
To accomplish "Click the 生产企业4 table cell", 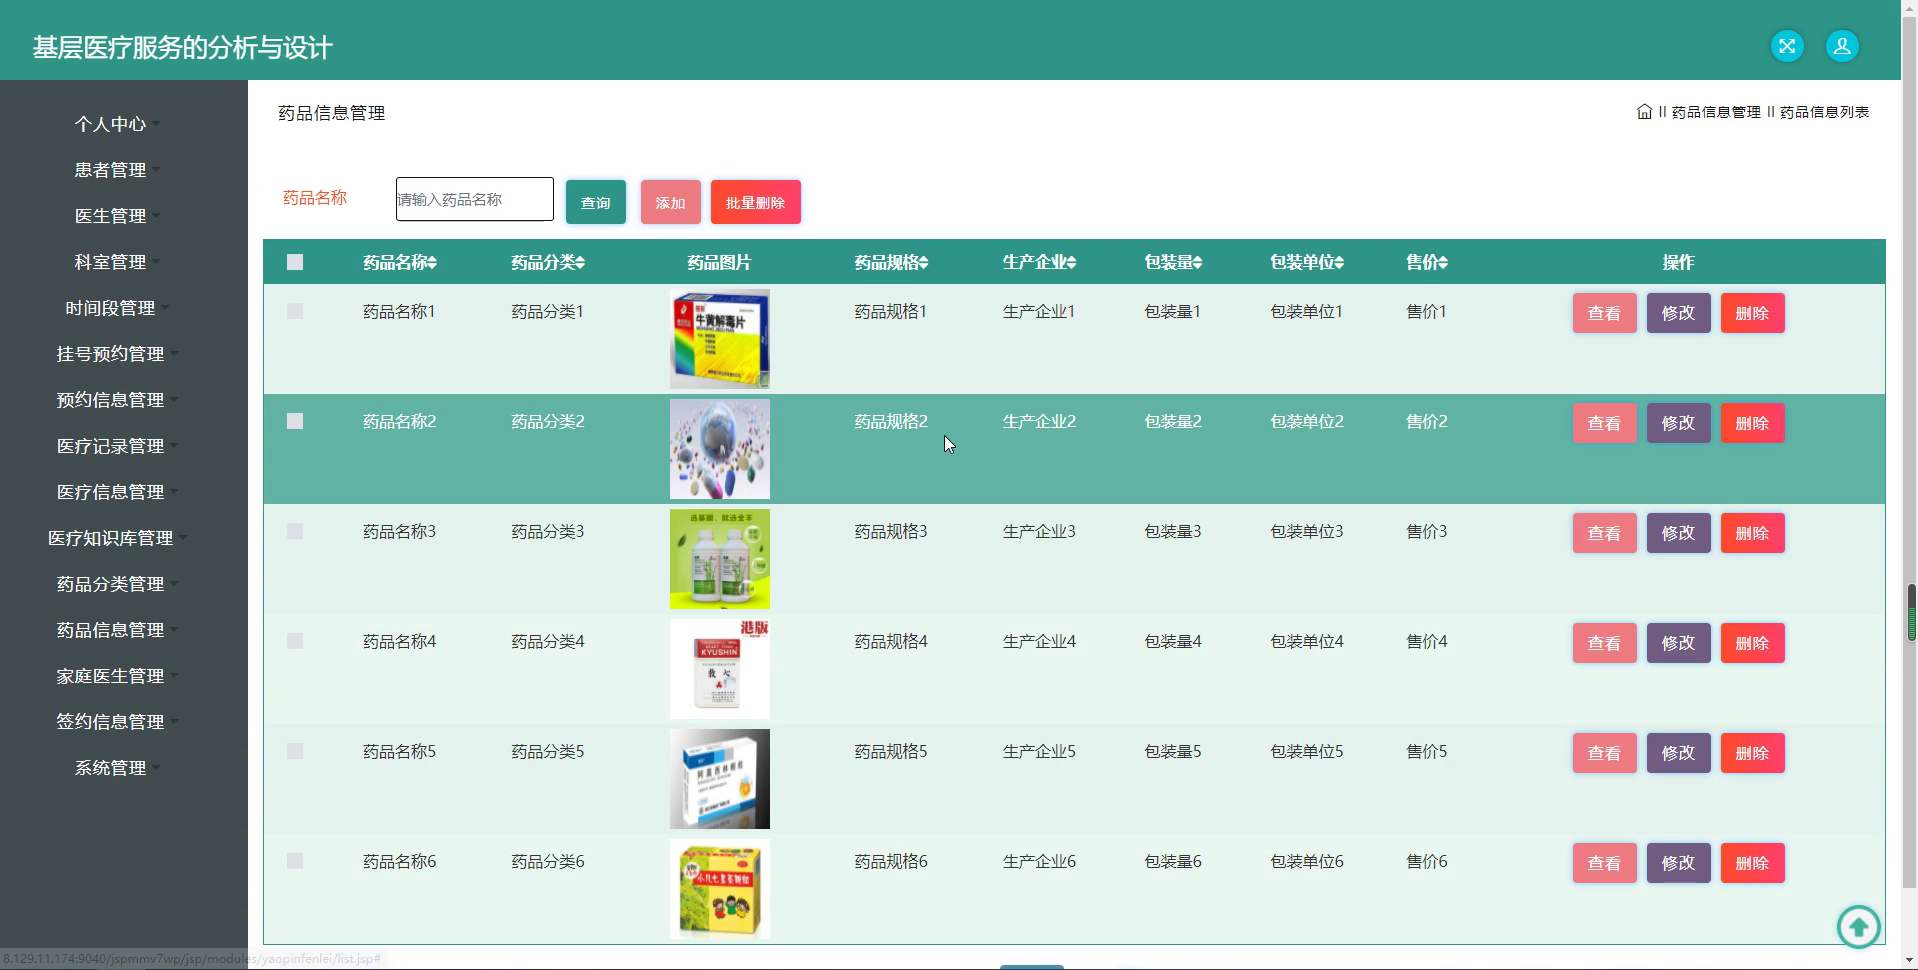I will pos(1039,641).
